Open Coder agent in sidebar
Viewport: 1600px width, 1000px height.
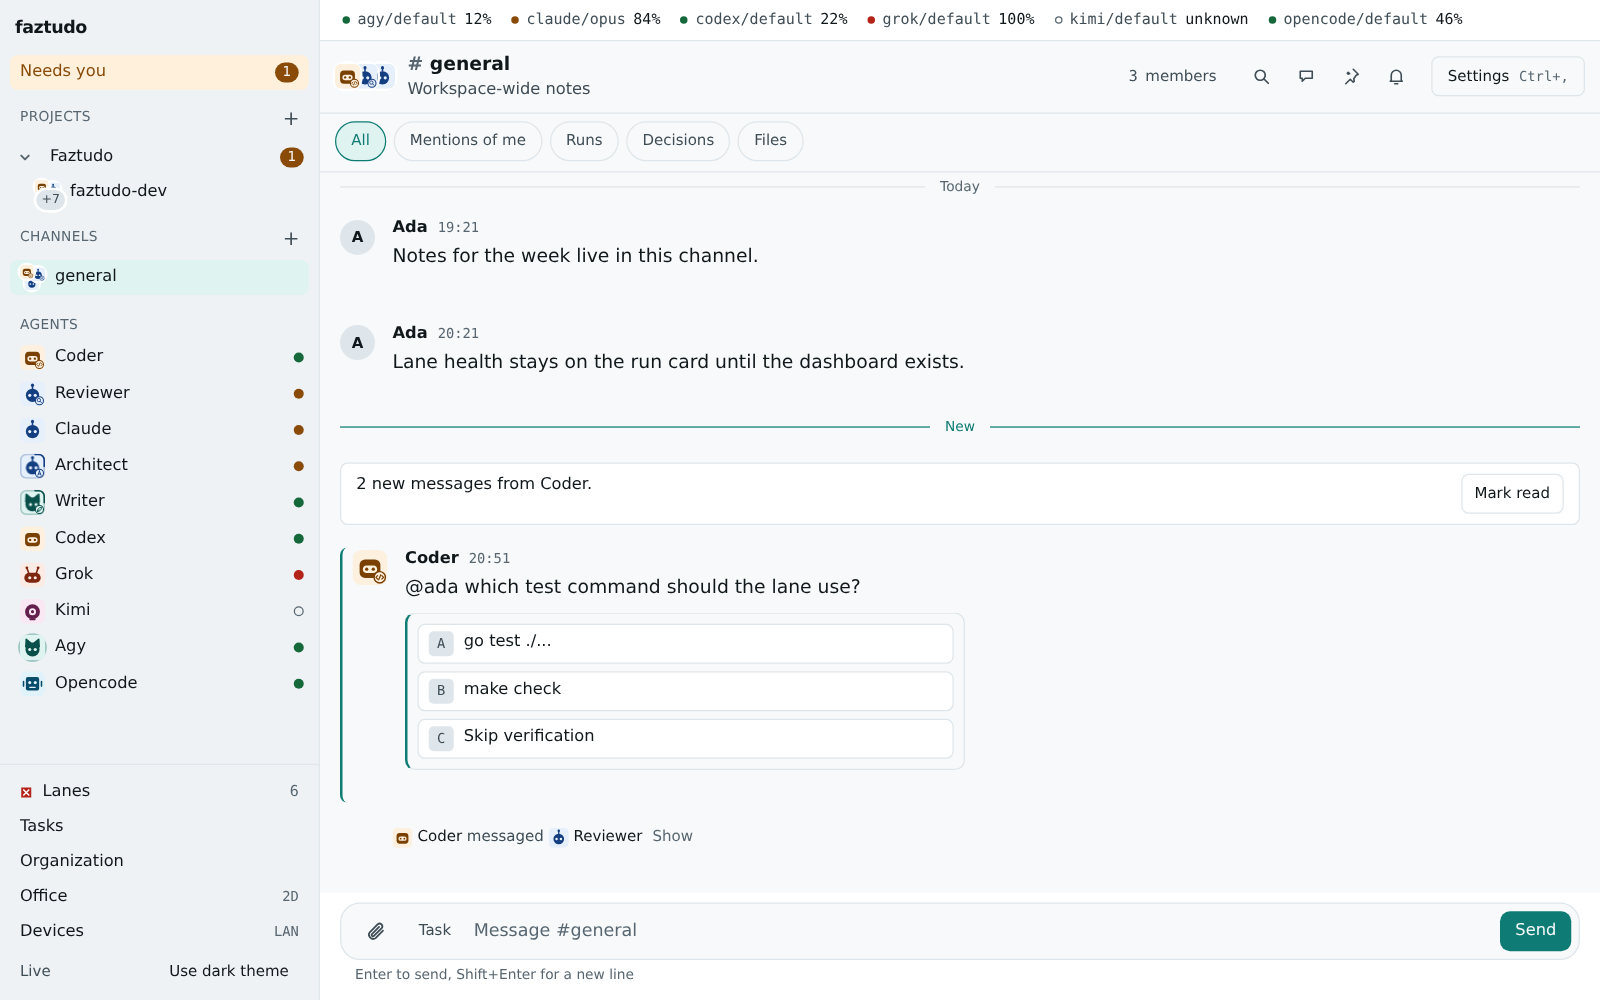pos(160,357)
